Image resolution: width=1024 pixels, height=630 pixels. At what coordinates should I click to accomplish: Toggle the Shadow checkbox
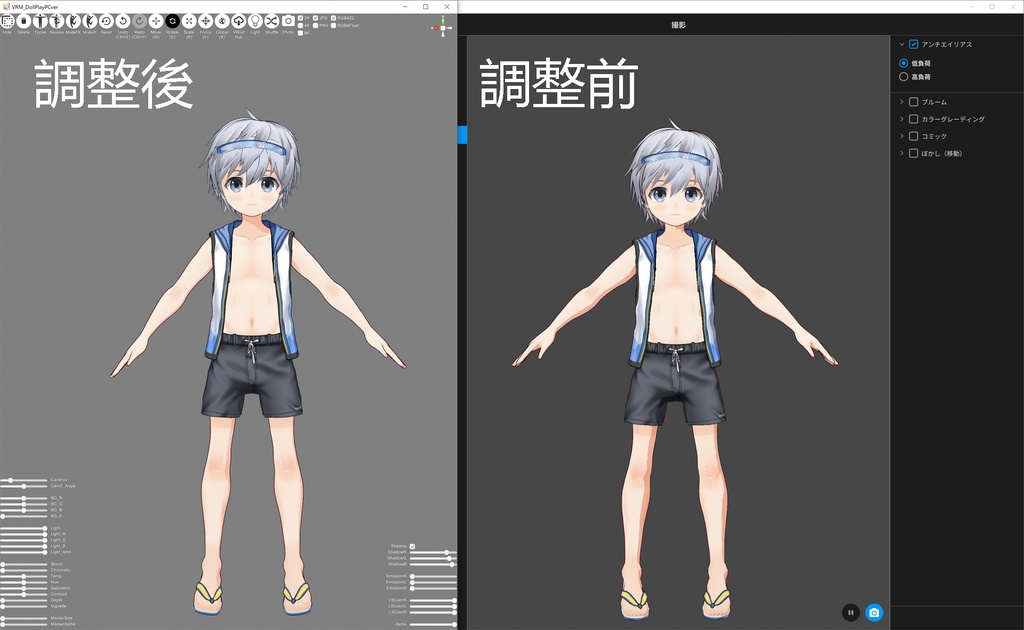point(412,546)
